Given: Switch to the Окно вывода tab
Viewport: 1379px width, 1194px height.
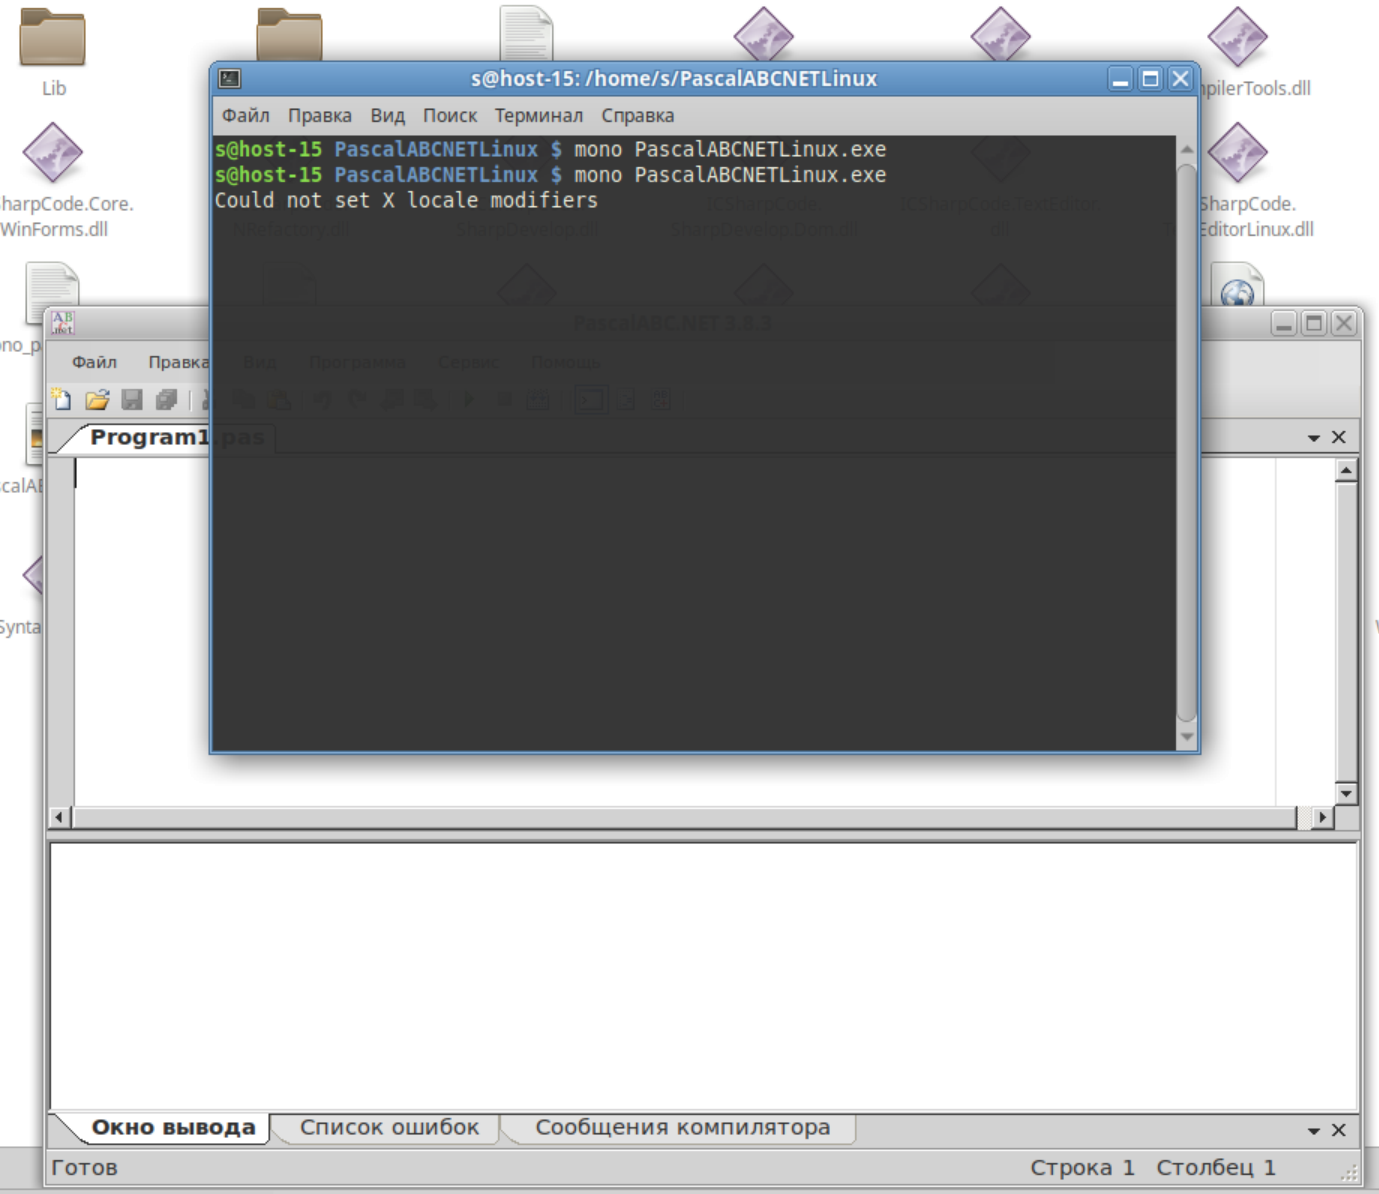Looking at the screenshot, I should 173,1127.
